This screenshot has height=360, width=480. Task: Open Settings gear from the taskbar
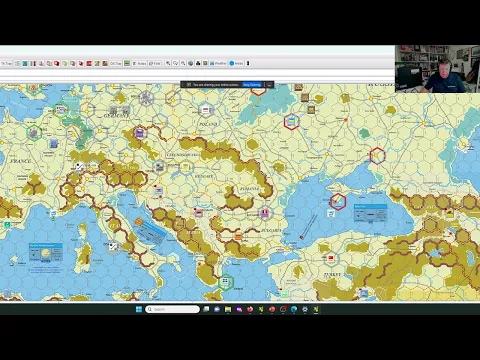tap(305, 309)
